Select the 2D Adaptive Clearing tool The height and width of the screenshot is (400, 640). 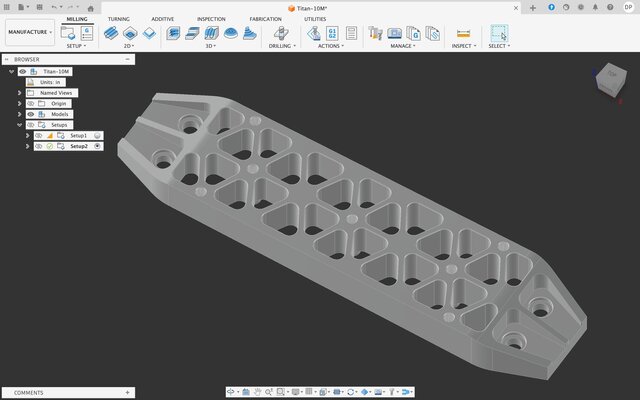pyautogui.click(x=112, y=34)
